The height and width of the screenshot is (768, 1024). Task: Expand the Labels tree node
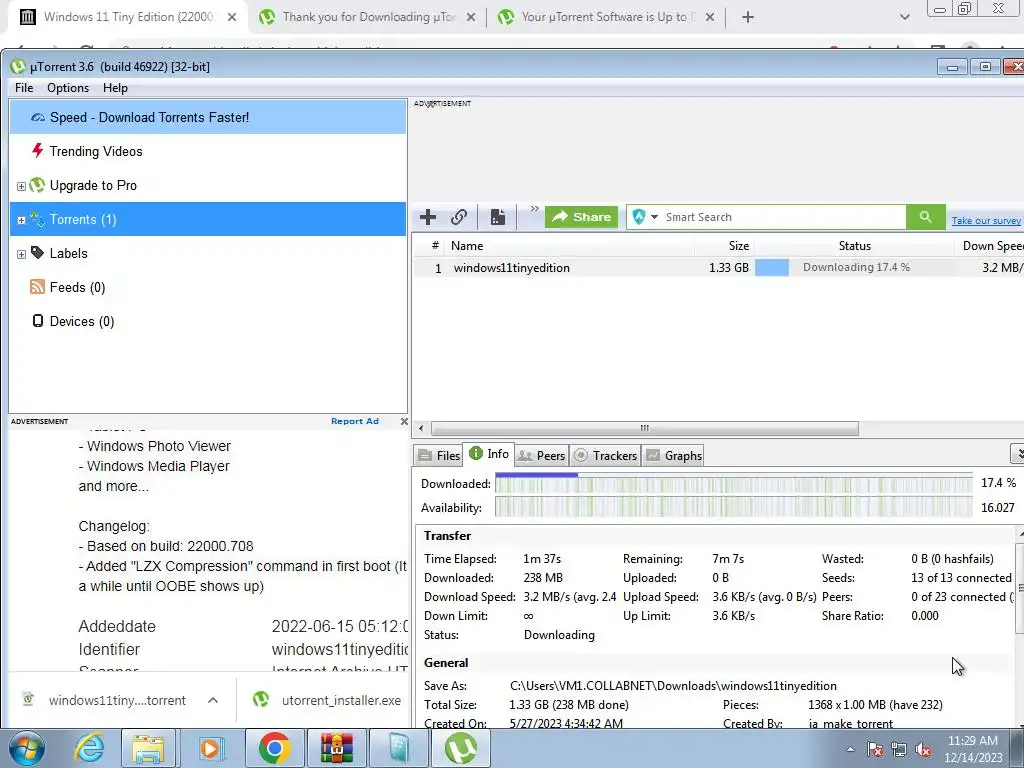(21, 254)
